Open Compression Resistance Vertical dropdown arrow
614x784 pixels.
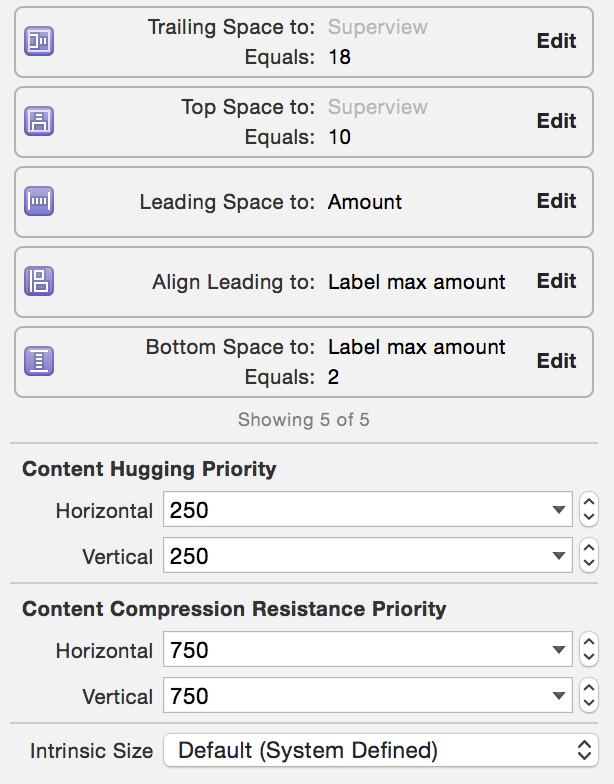[x=558, y=697]
